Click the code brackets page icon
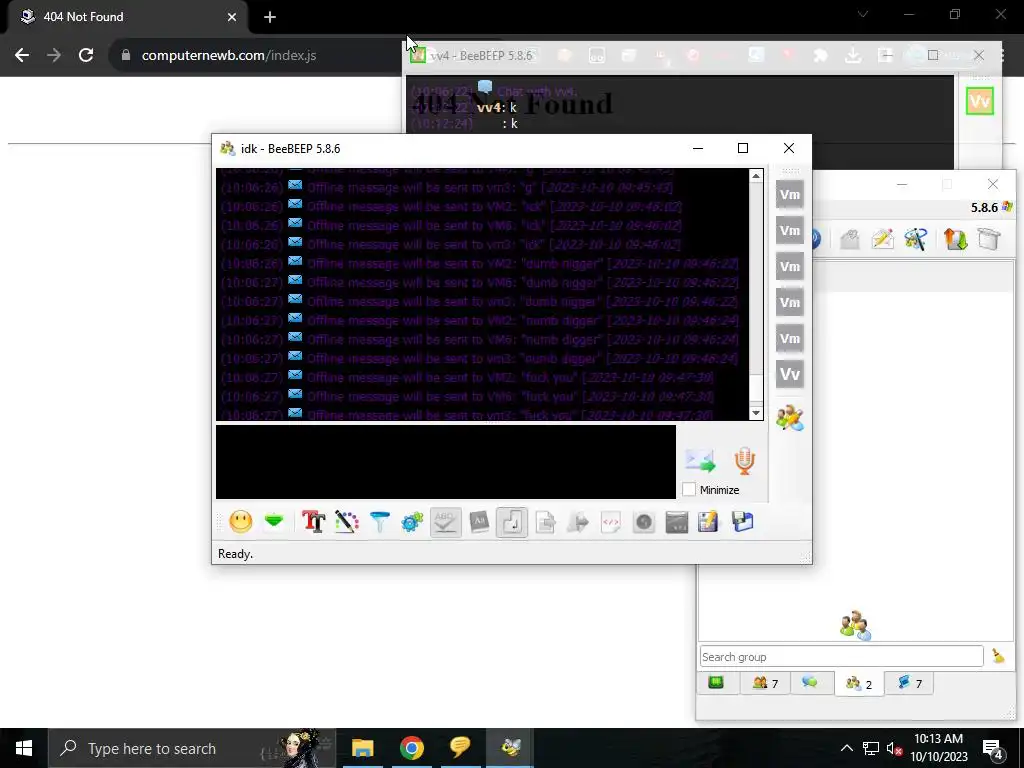Screen dimensions: 1024x768 [x=611, y=522]
